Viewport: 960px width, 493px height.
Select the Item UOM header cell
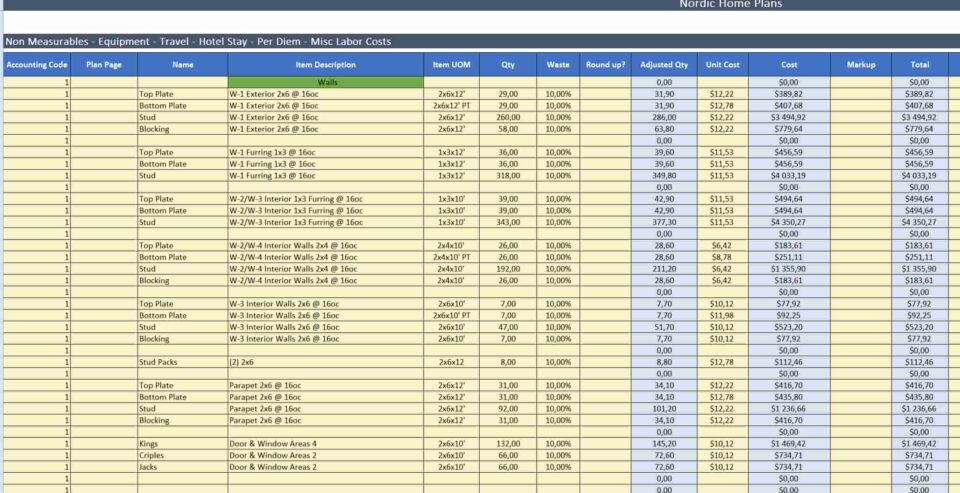coord(451,65)
